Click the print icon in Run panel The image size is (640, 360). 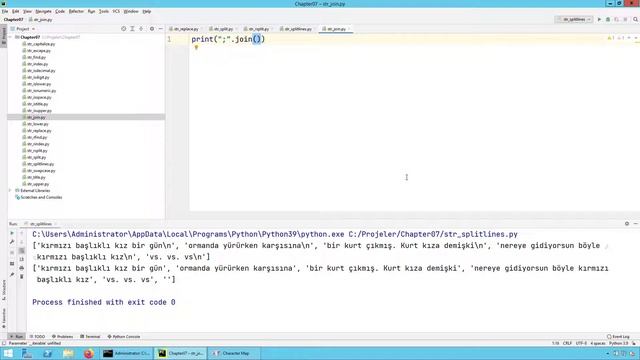tap(22, 268)
